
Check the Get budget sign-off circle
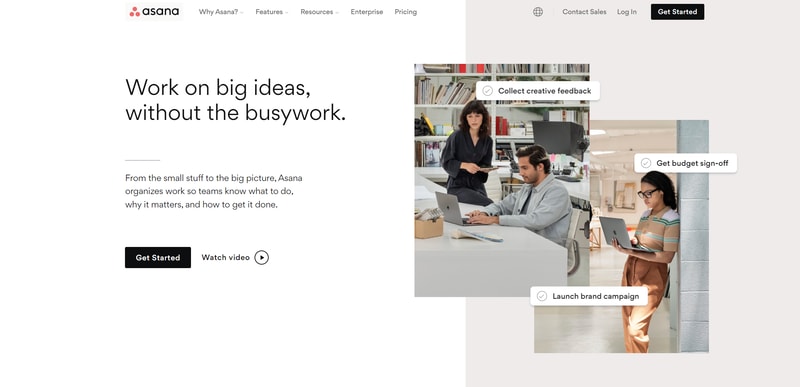coord(646,163)
